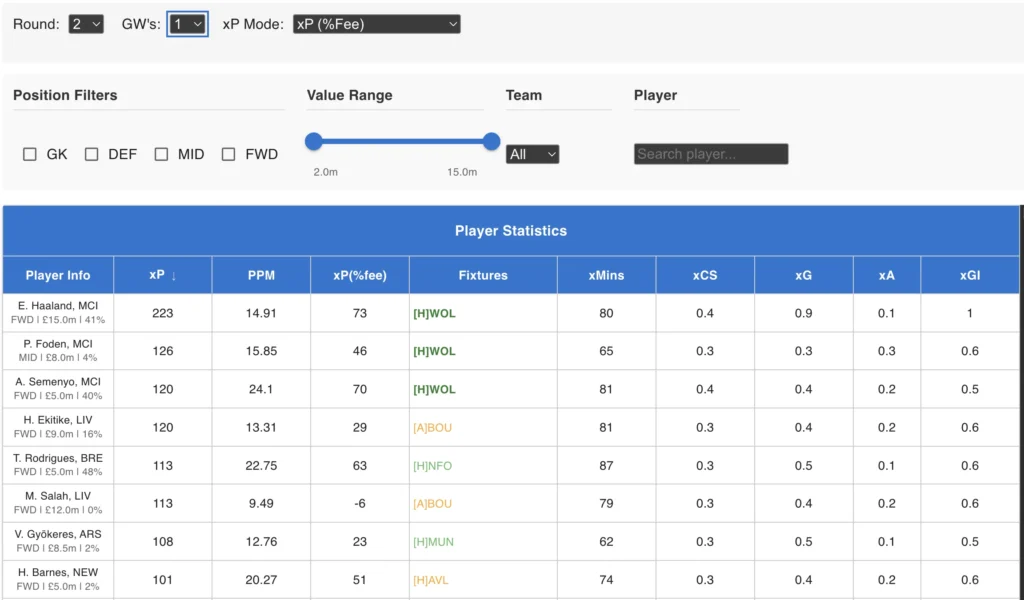Select the P. Foden, MCI row
The width and height of the screenshot is (1024, 600).
point(511,351)
